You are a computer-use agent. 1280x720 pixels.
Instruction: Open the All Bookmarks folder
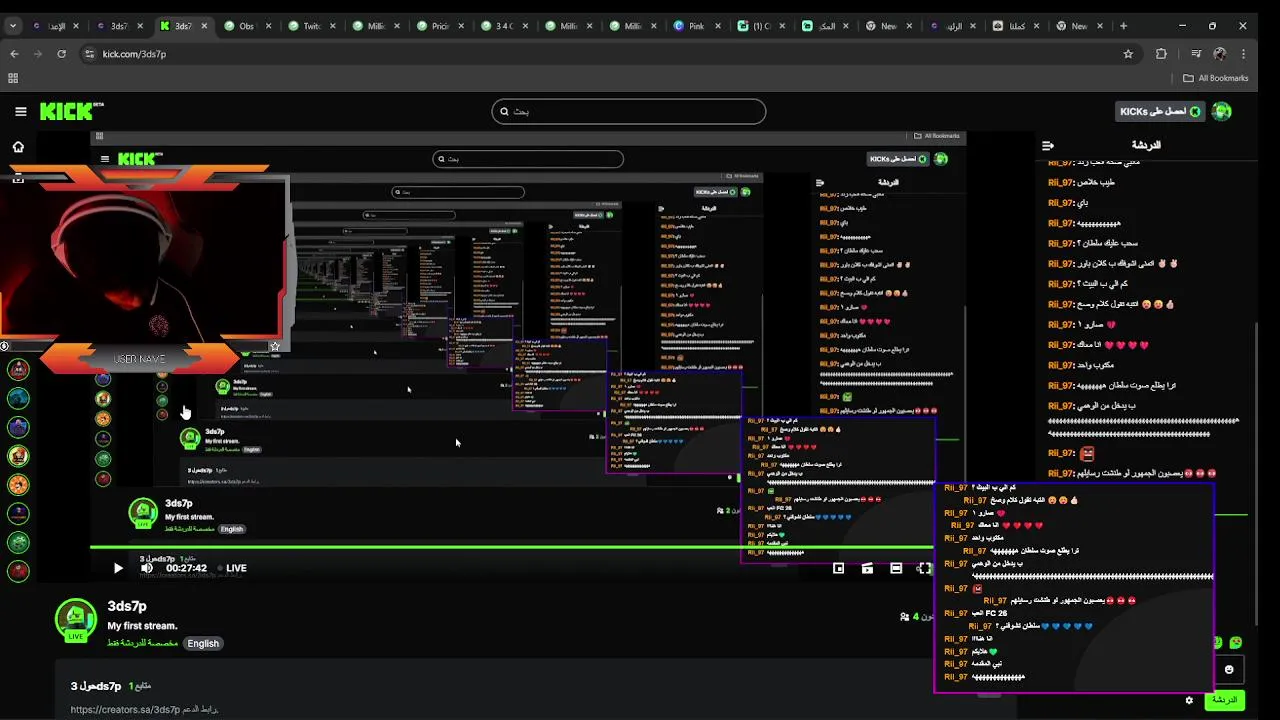pos(1216,78)
